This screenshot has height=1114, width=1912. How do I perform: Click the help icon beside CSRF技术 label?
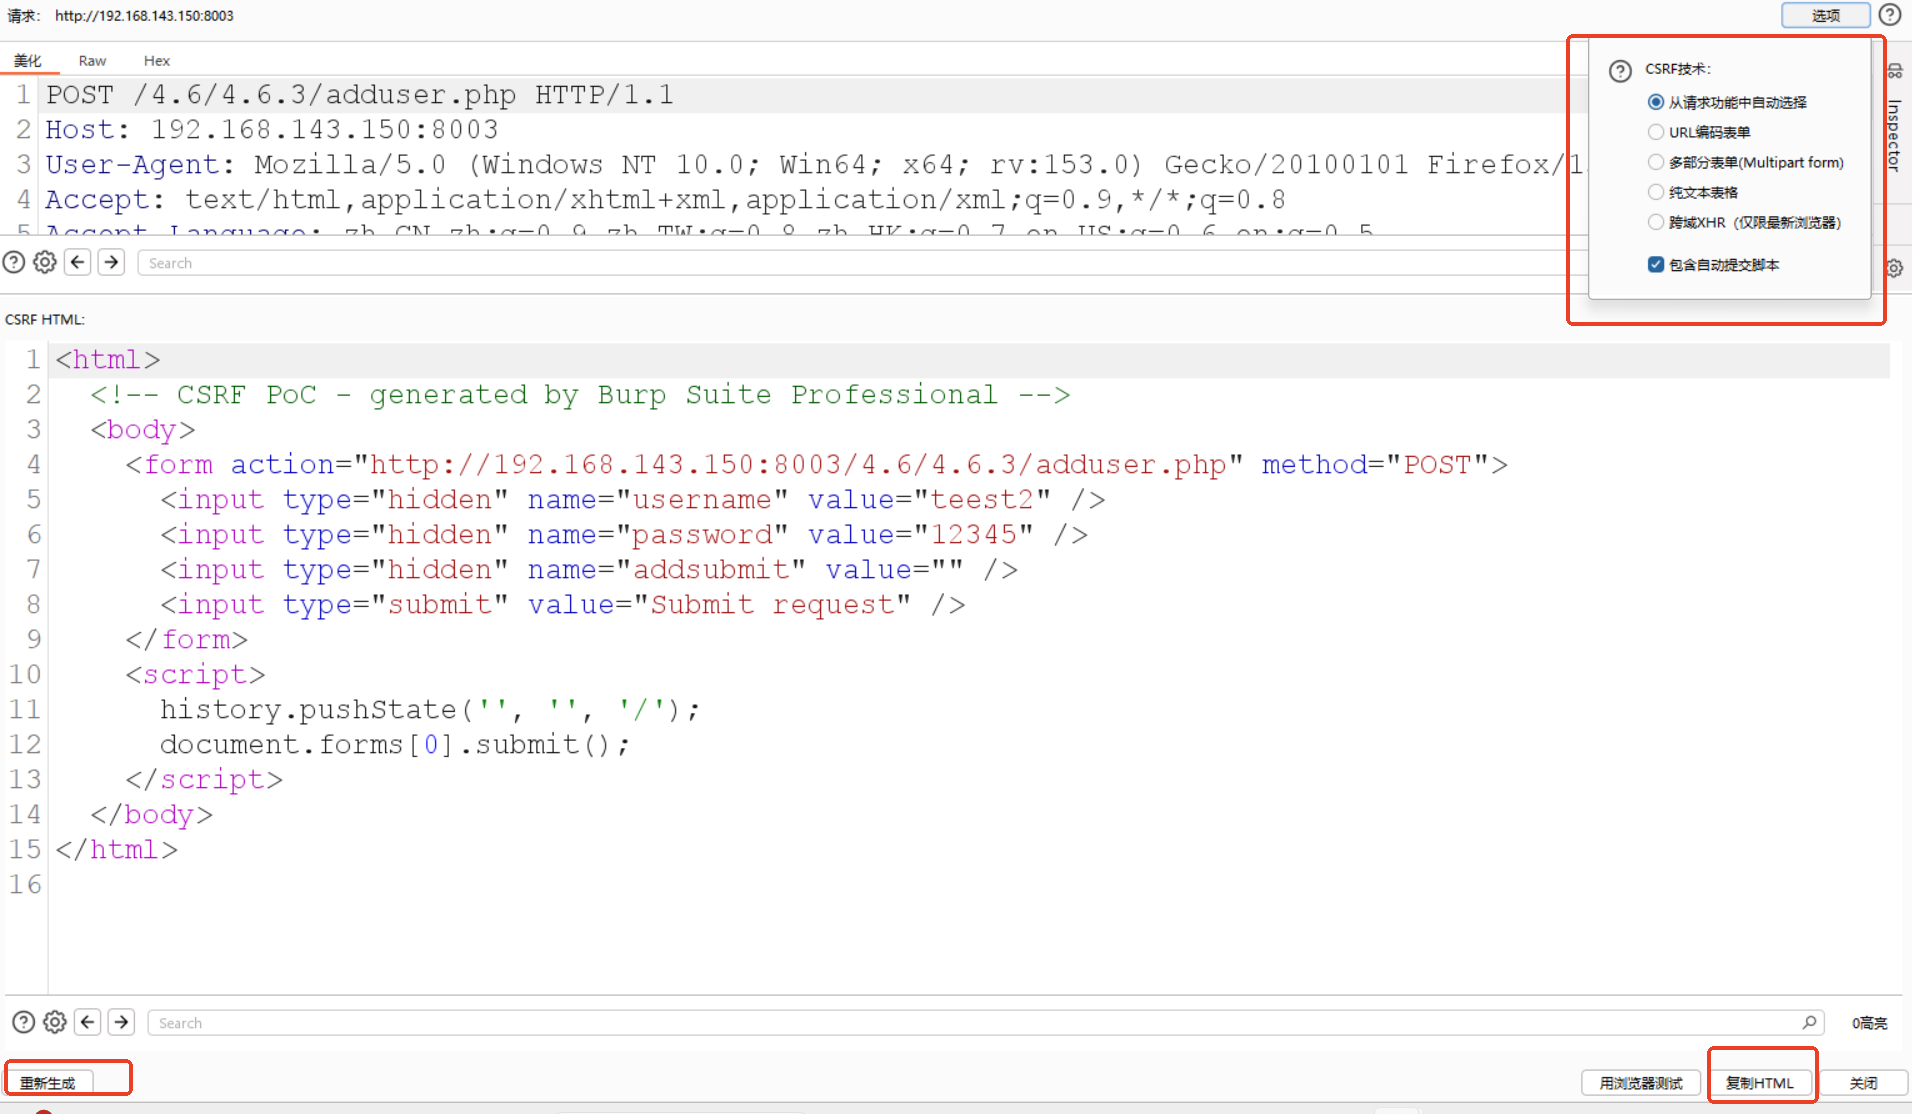click(1620, 71)
